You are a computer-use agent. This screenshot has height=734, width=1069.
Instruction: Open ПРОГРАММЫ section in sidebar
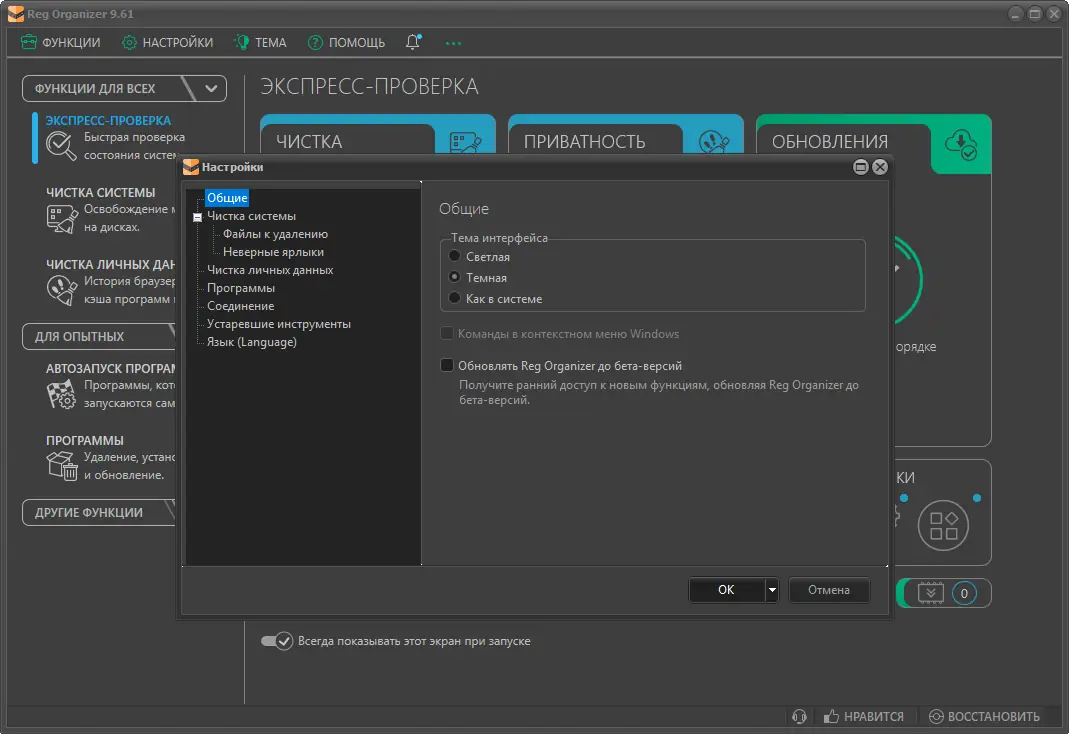[x=85, y=440]
